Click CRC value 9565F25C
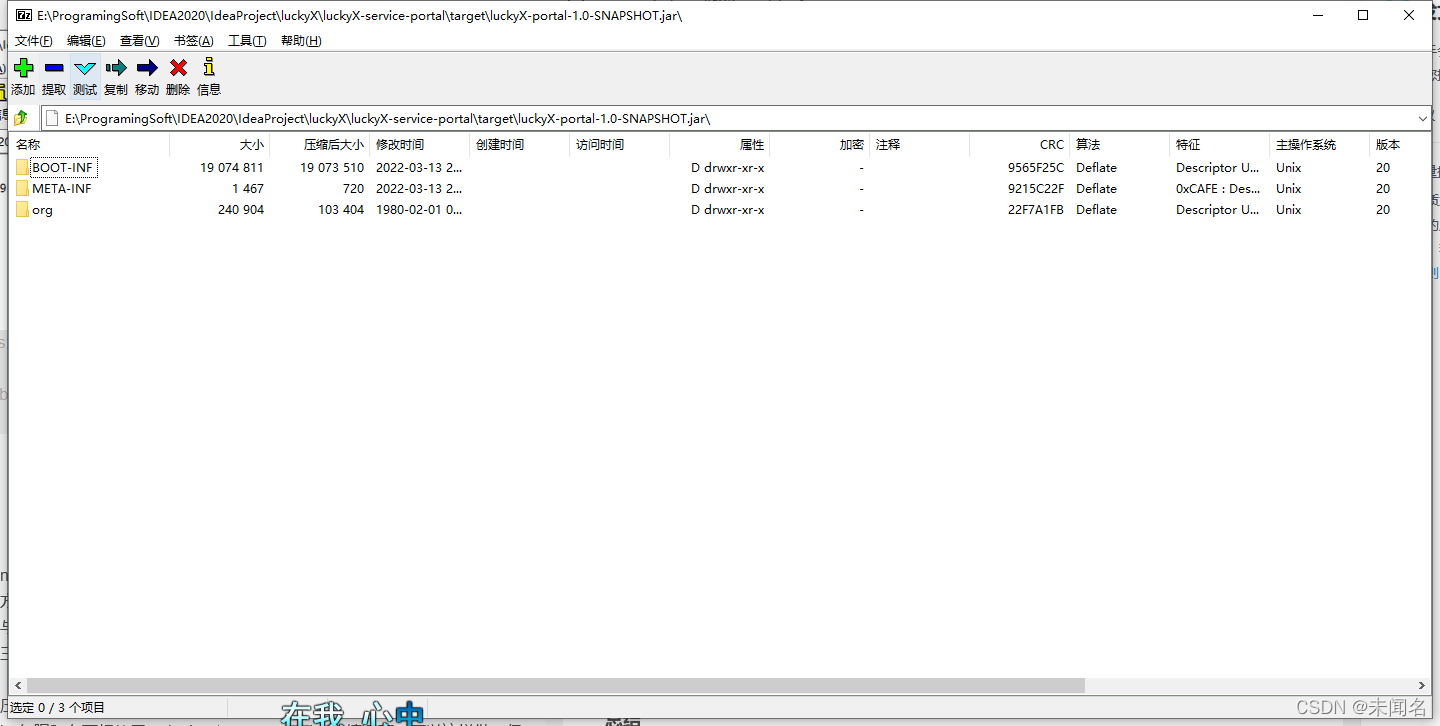Screen dimensions: 1440x726 (x=1036, y=168)
